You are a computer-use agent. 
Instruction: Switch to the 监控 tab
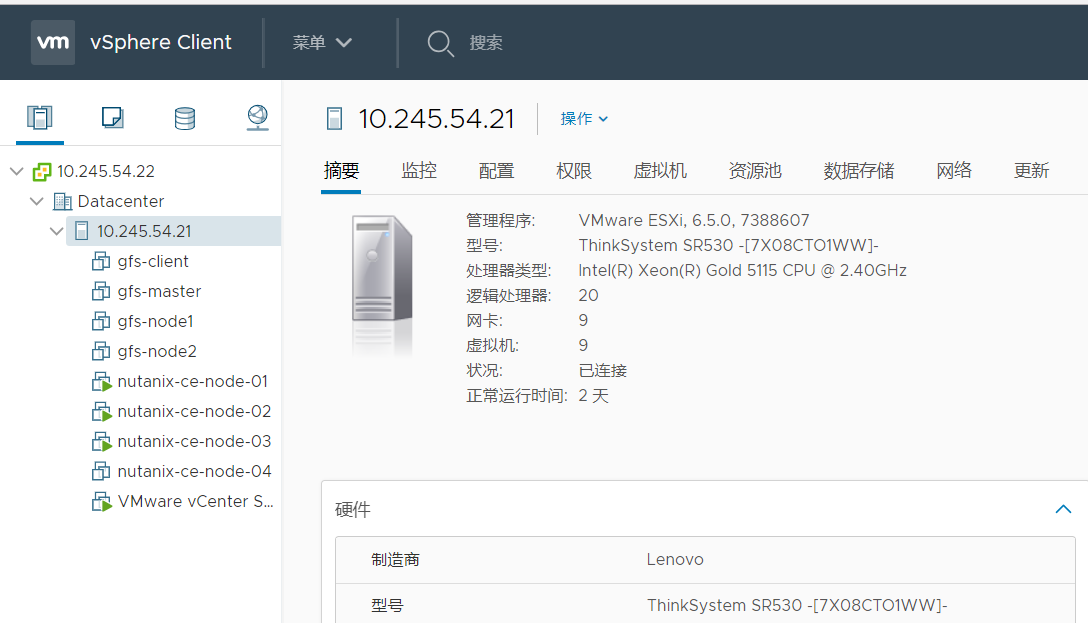(418, 171)
